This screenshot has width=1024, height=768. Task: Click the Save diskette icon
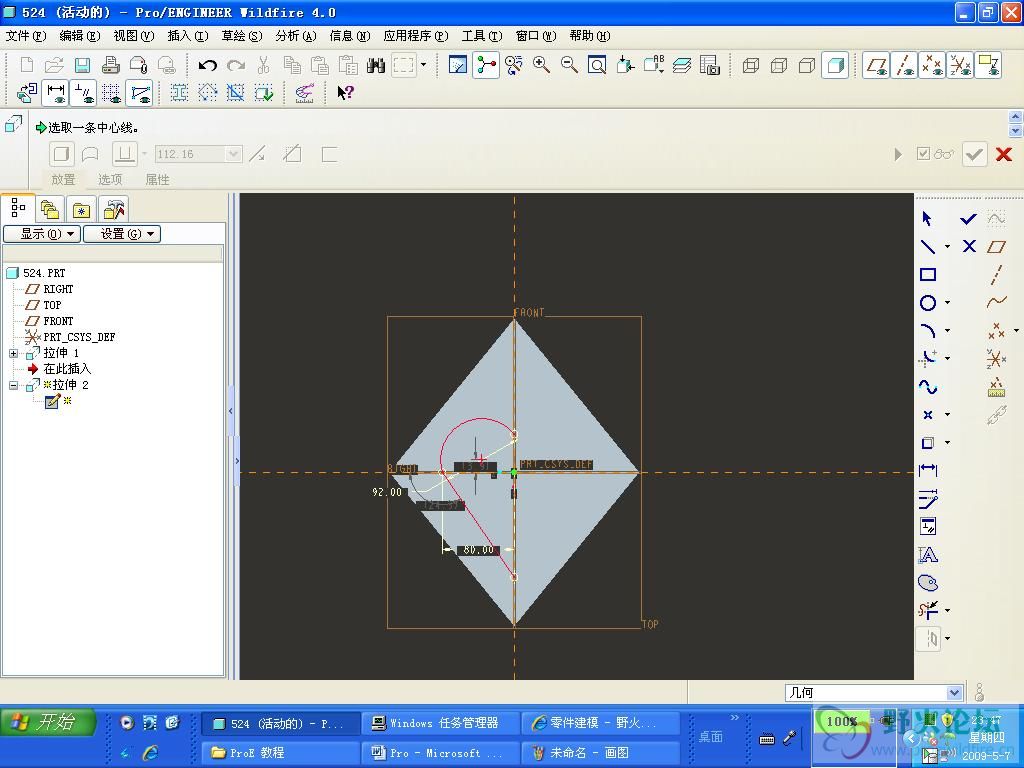[x=82, y=65]
